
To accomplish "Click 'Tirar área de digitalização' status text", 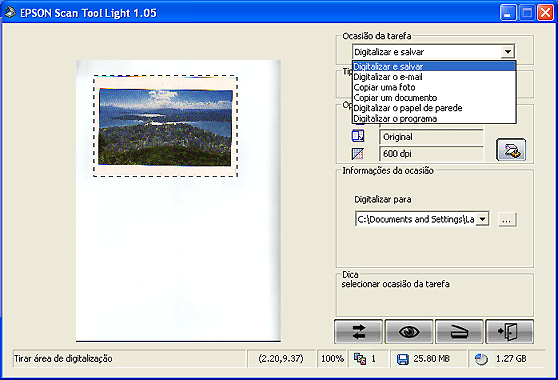I will pyautogui.click(x=63, y=359).
